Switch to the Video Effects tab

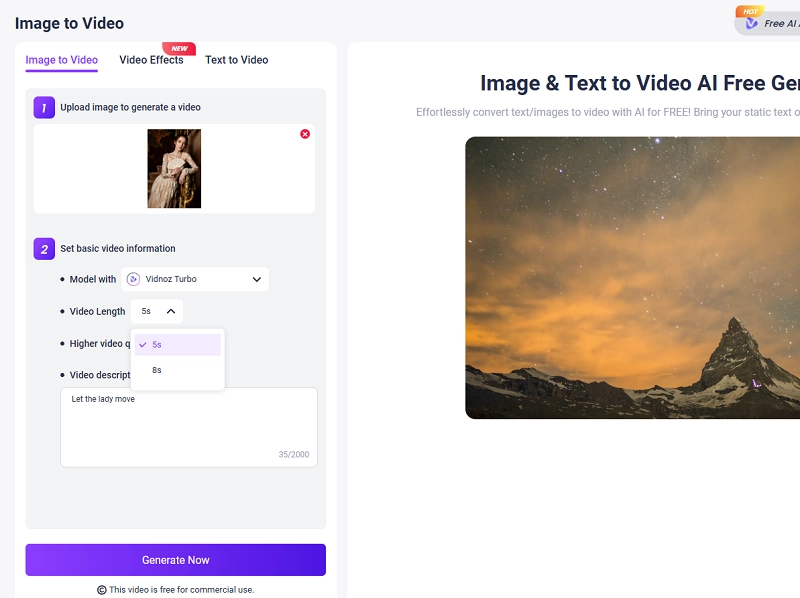152,60
